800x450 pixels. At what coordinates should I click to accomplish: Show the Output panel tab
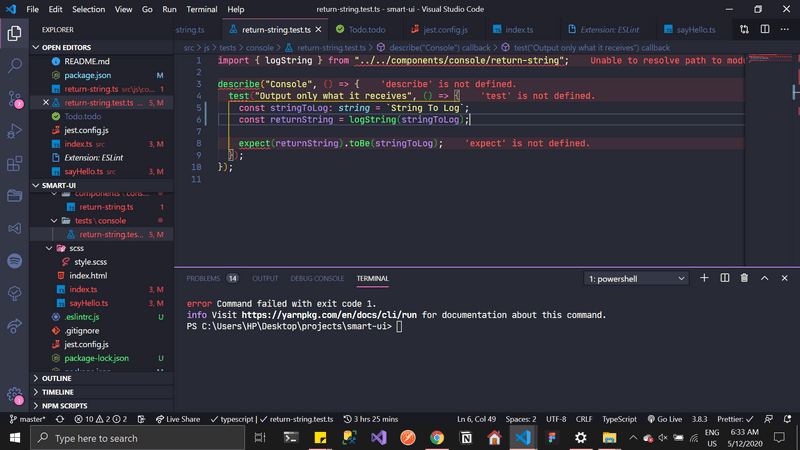click(265, 278)
